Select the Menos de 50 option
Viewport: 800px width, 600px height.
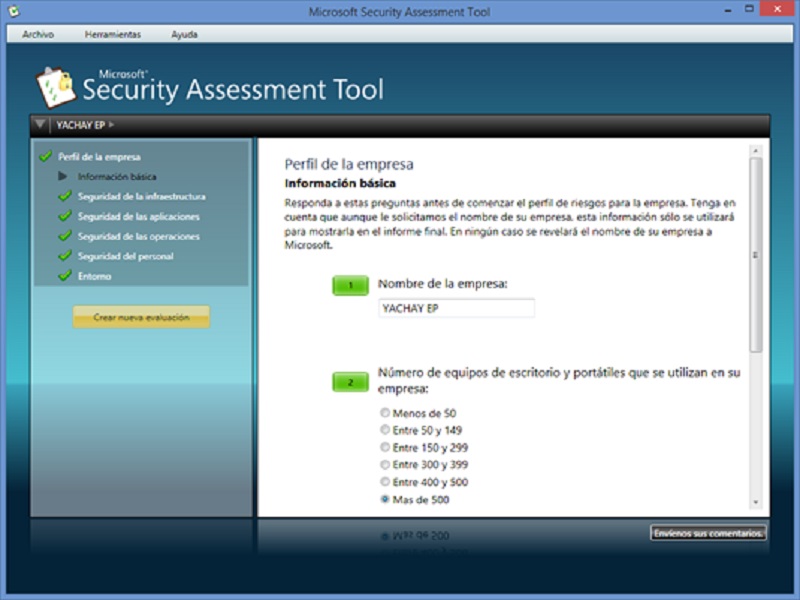(385, 413)
